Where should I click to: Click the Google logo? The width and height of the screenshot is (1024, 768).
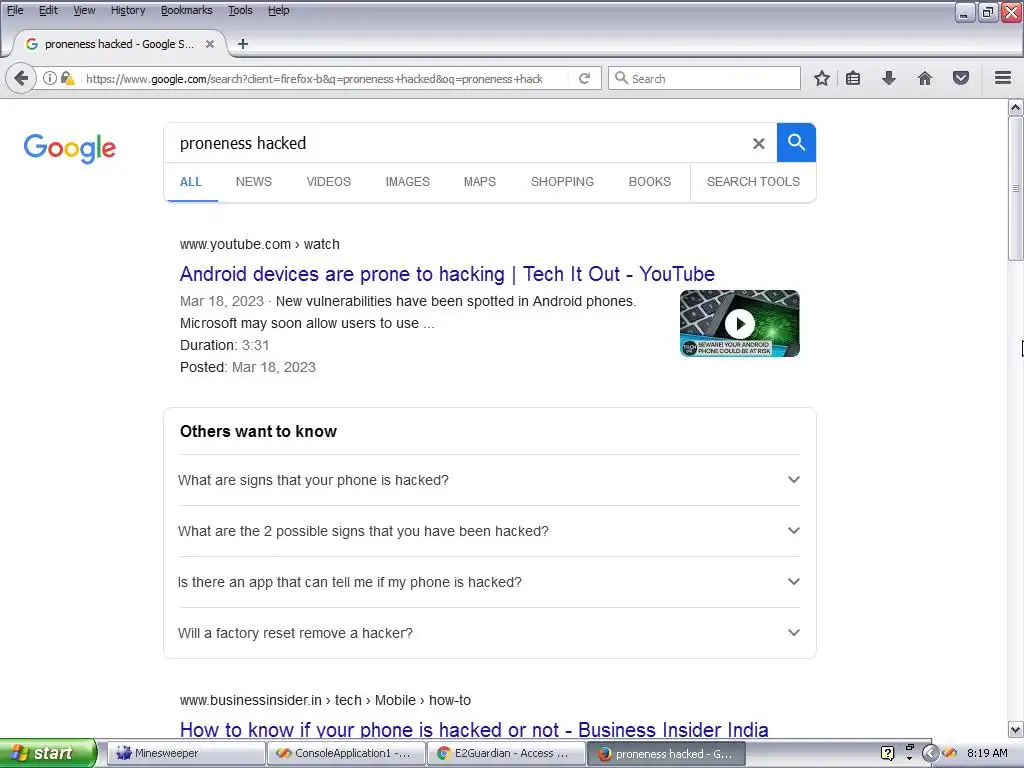[70, 148]
